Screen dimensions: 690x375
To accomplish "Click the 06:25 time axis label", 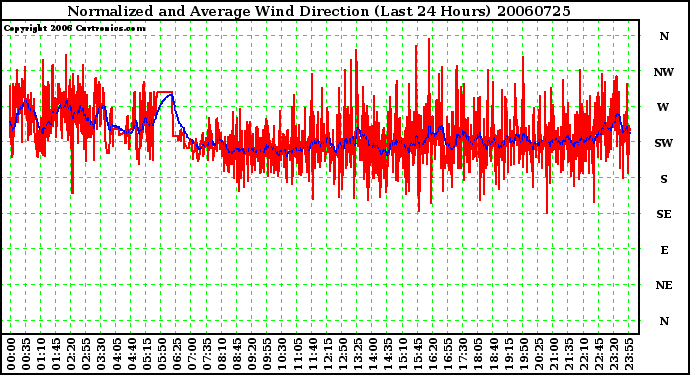I will tap(176, 354).
